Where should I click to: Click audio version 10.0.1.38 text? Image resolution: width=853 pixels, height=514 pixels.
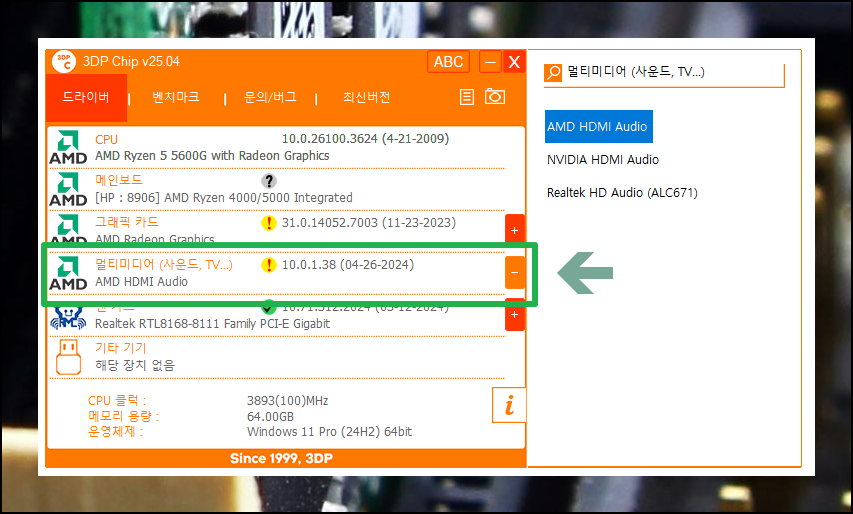click(348, 265)
